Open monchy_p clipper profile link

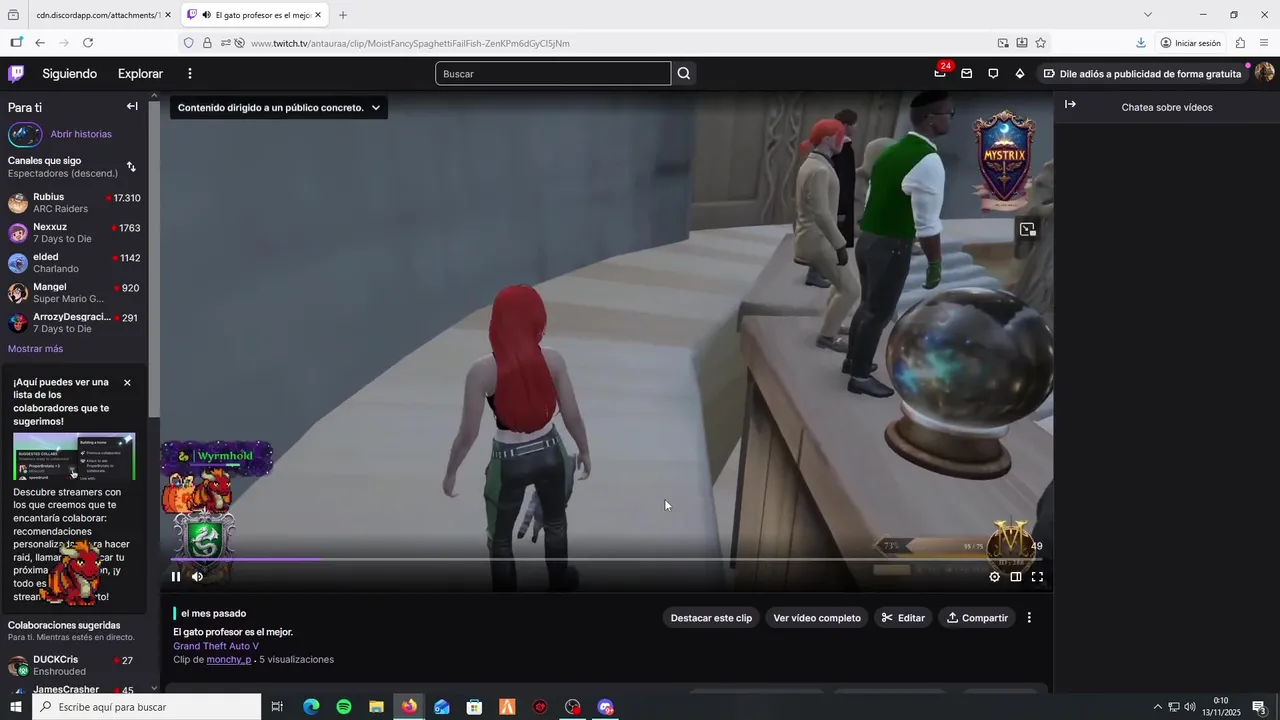tap(229, 660)
